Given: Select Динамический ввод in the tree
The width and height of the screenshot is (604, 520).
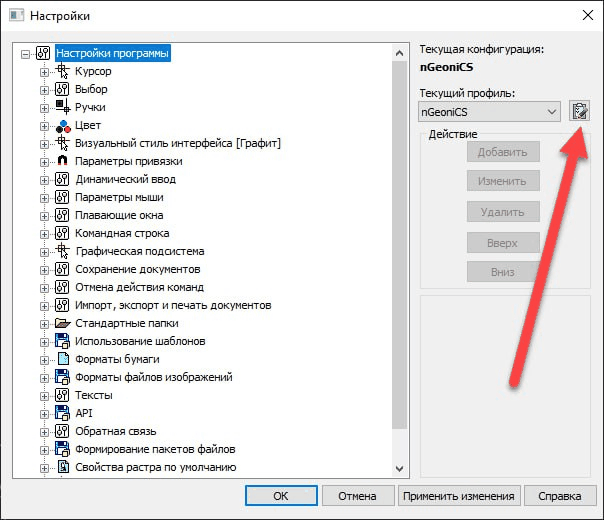Looking at the screenshot, I should (125, 179).
